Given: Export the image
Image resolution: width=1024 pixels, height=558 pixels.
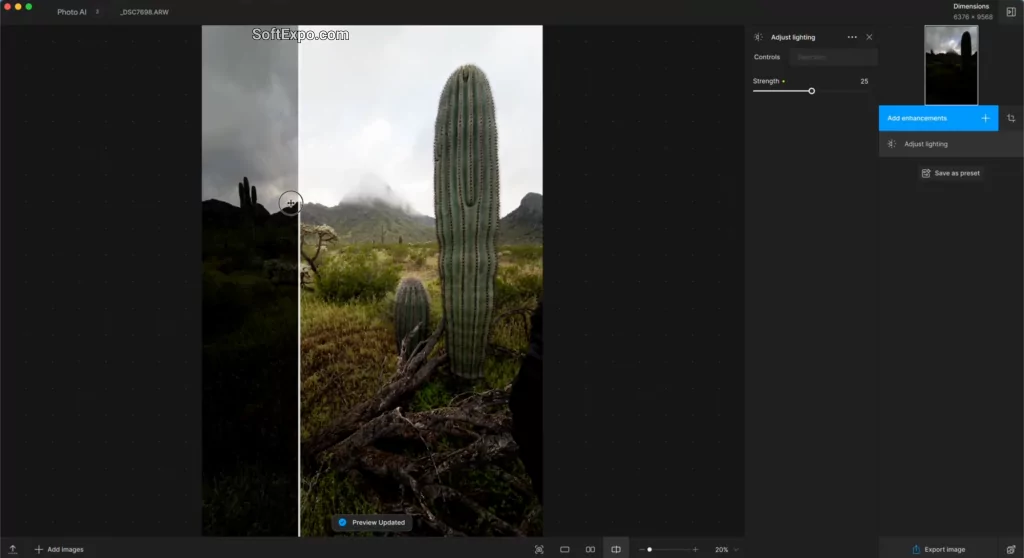Looking at the screenshot, I should tap(938, 550).
